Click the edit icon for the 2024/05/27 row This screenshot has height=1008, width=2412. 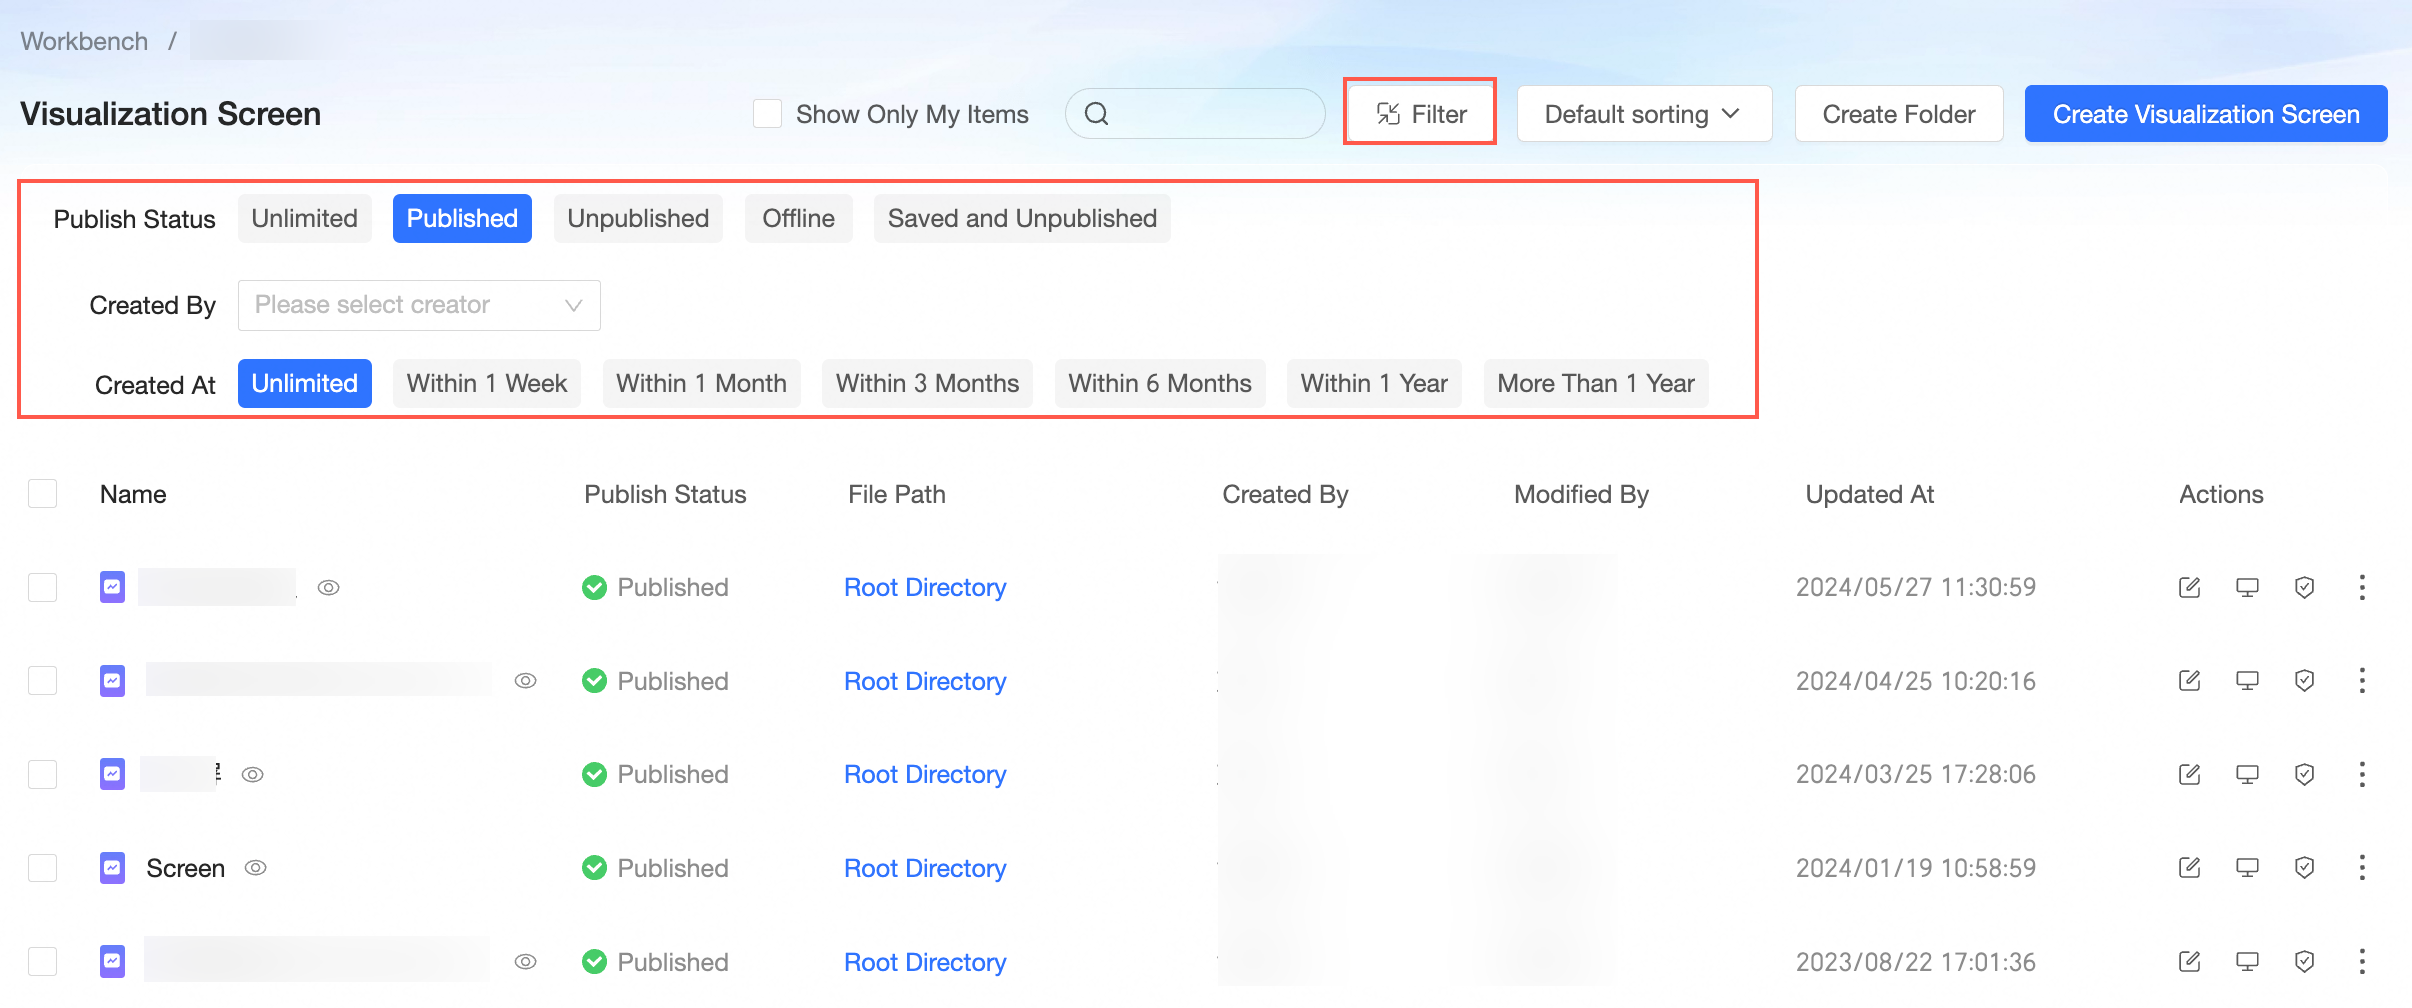click(2189, 587)
